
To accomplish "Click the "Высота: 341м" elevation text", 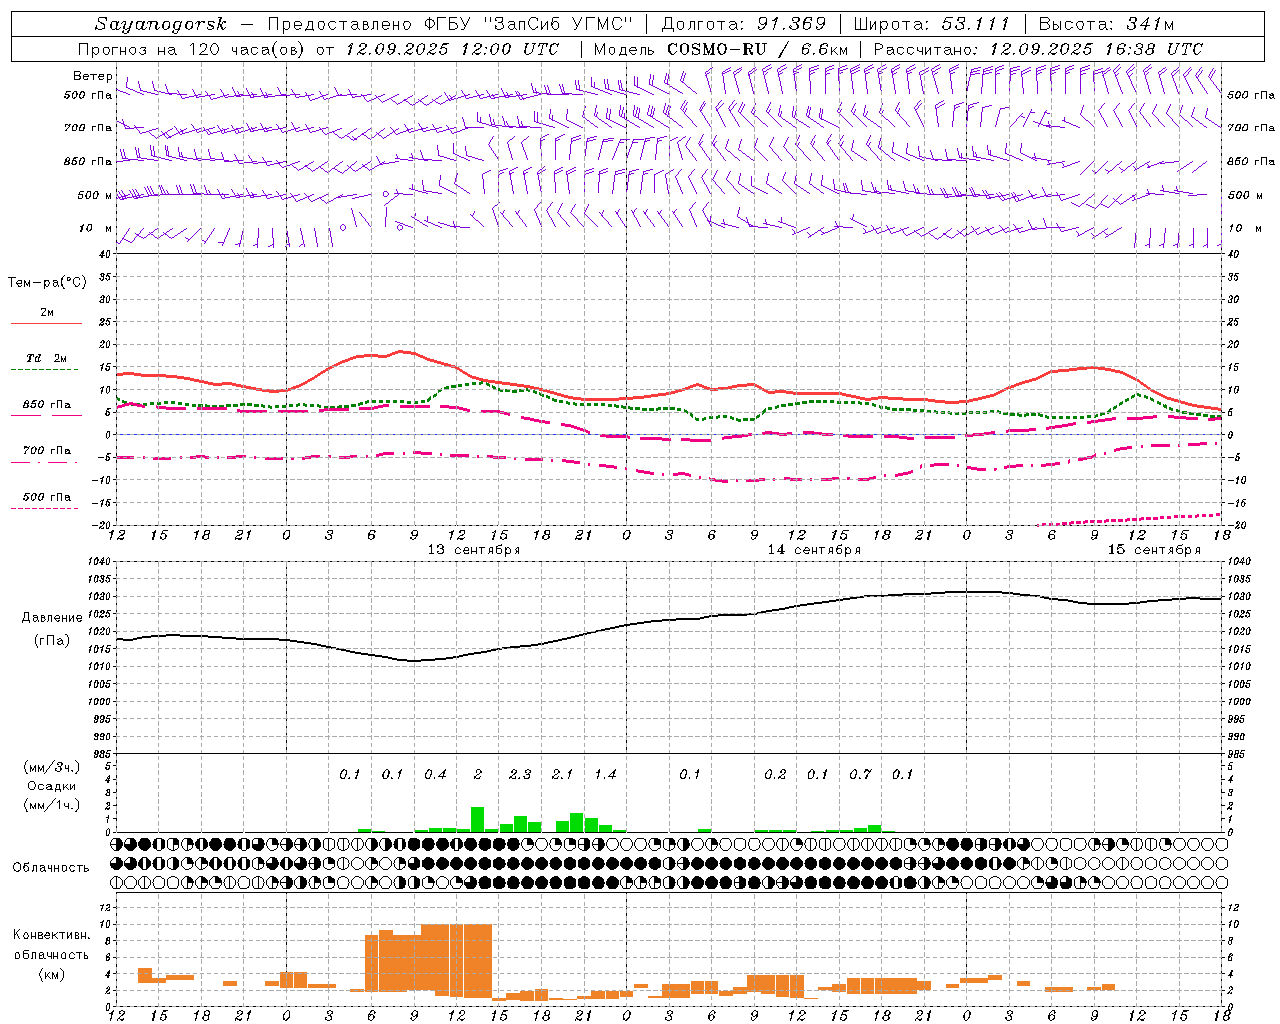I will coord(1106,24).
